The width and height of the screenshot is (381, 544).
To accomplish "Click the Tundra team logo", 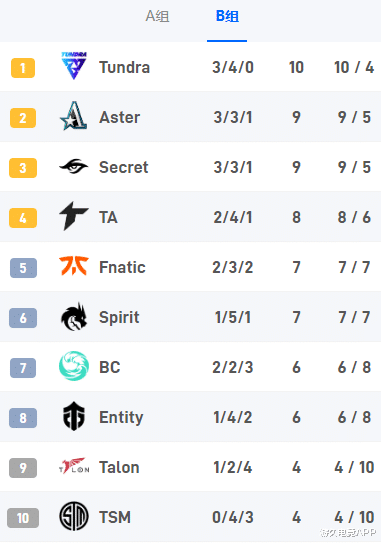I will click(x=74, y=66).
